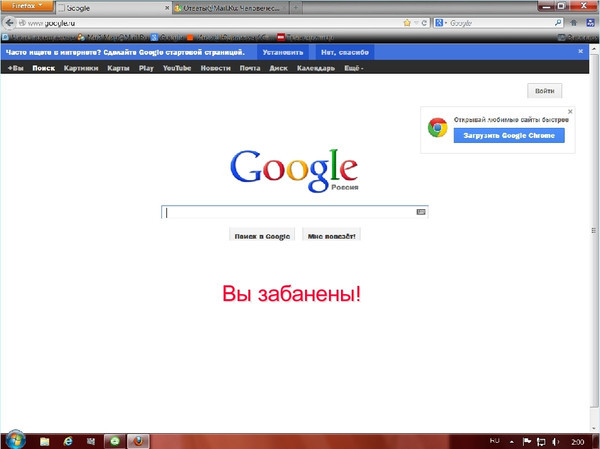The image size is (600, 449).
Task: Click Загрузить Google Chrome button
Action: 509,136
